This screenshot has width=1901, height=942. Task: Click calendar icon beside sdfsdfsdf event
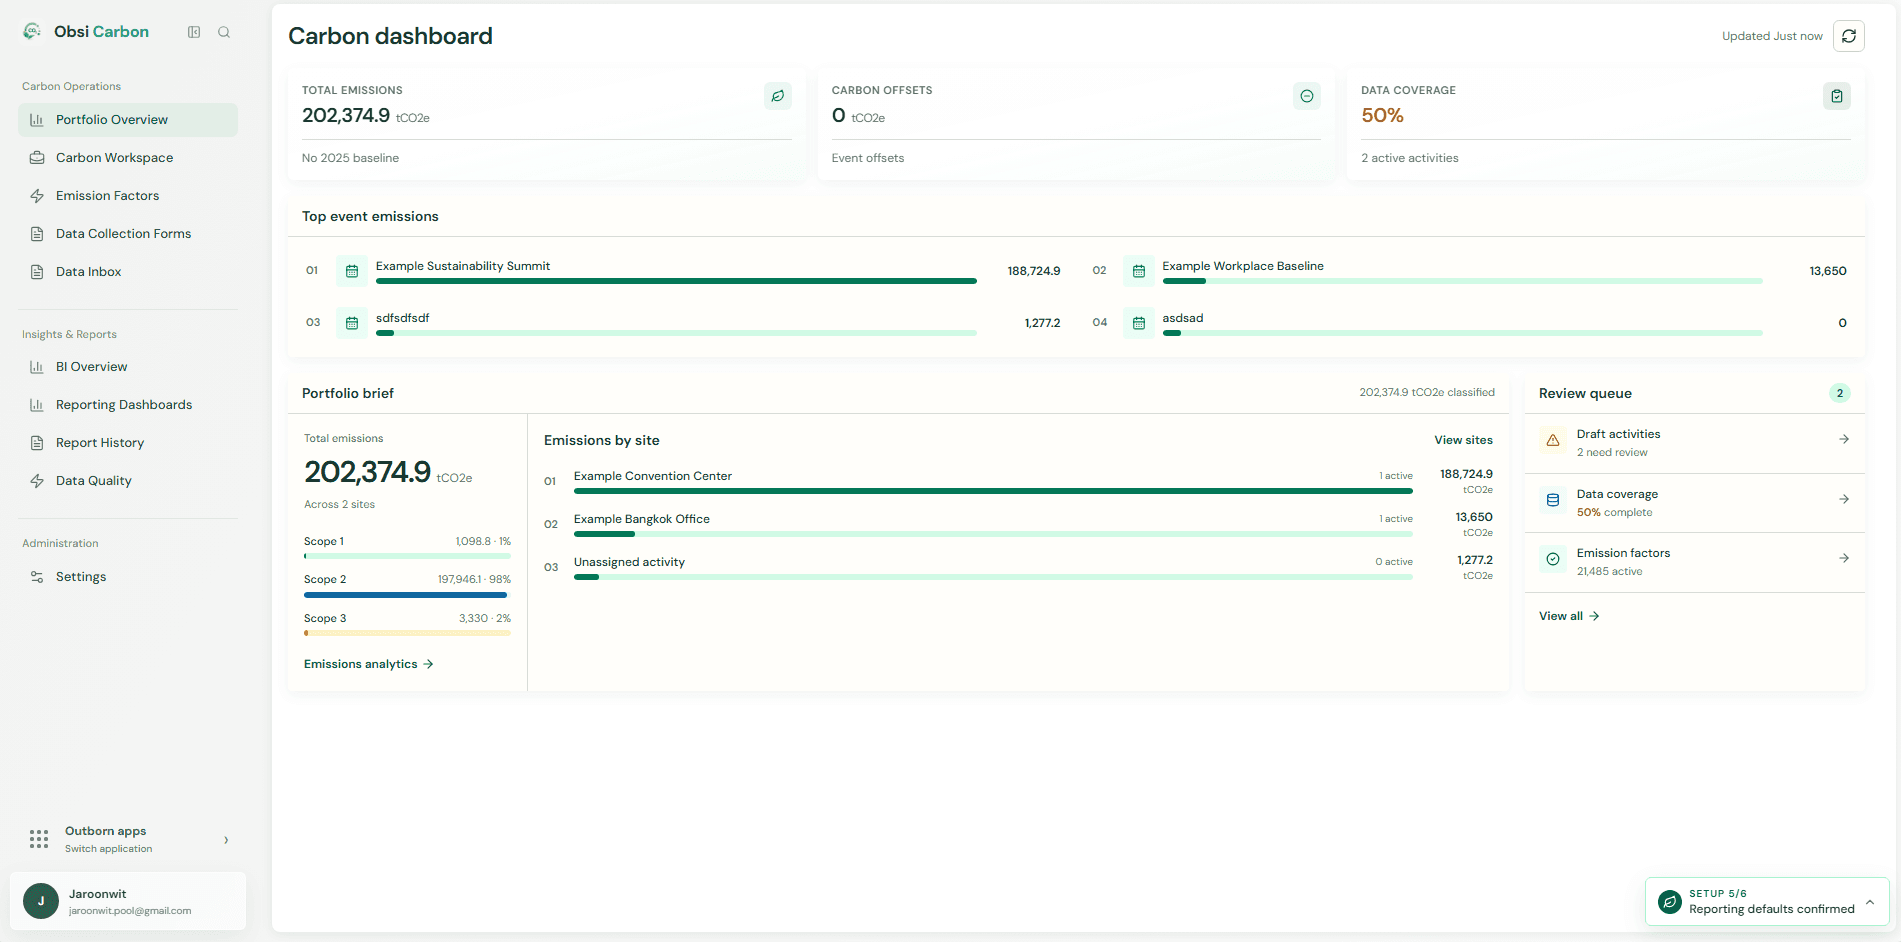[x=352, y=323]
